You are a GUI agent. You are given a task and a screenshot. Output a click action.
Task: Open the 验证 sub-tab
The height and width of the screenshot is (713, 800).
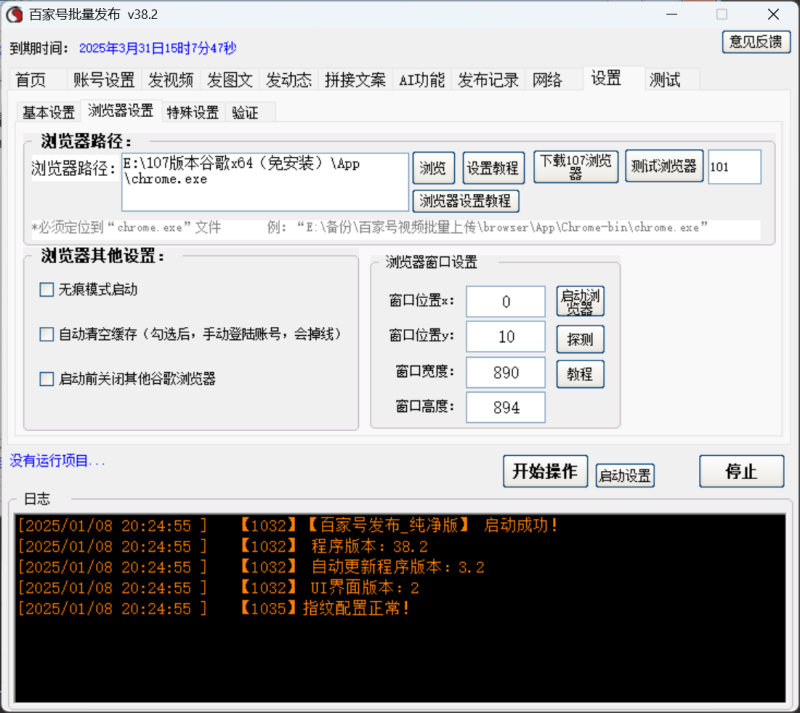(x=245, y=112)
